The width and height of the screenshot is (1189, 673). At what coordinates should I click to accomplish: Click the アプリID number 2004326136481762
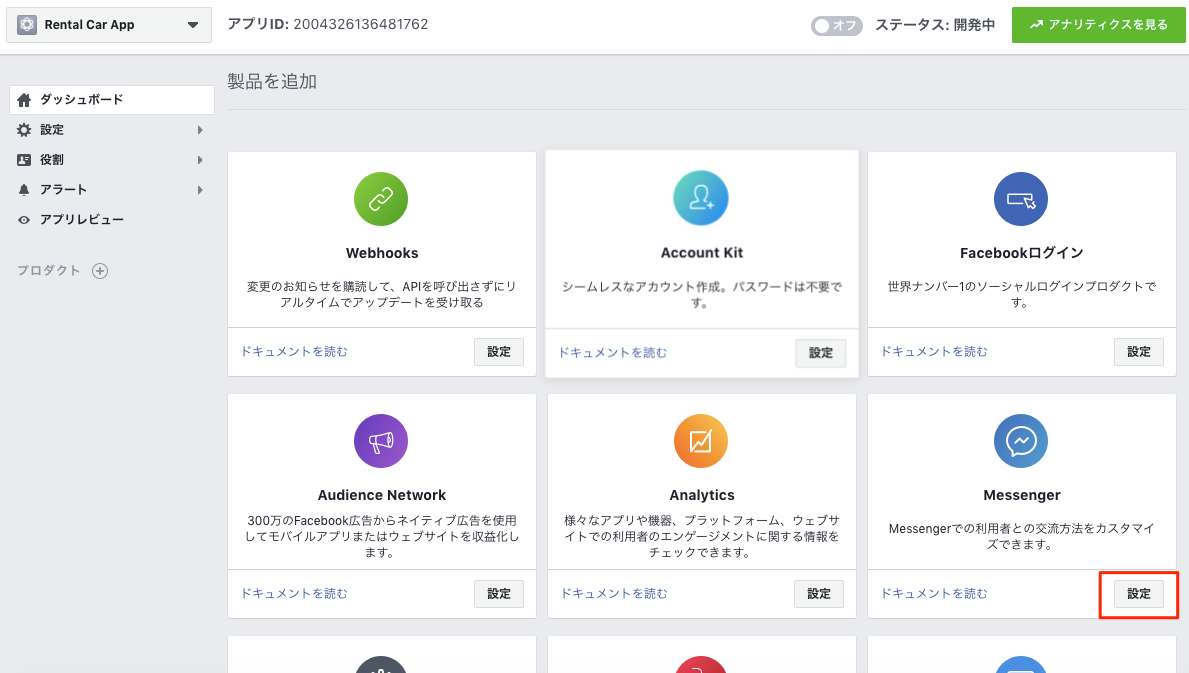point(361,24)
